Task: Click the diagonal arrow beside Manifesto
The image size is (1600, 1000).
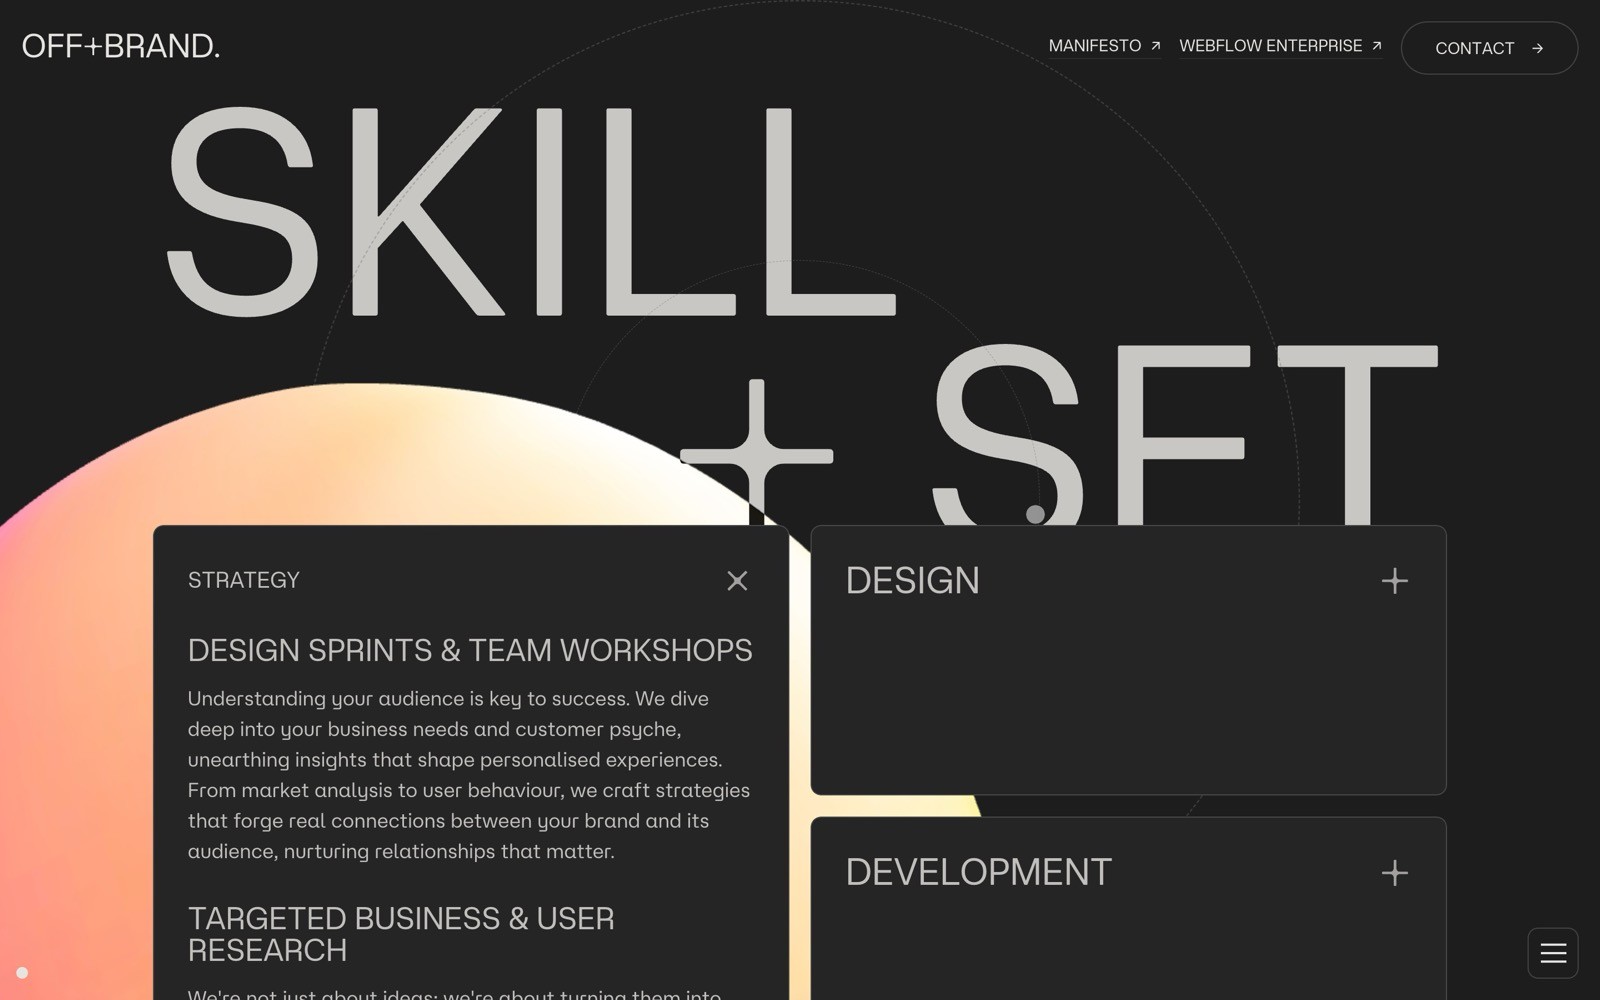Action: click(x=1155, y=46)
